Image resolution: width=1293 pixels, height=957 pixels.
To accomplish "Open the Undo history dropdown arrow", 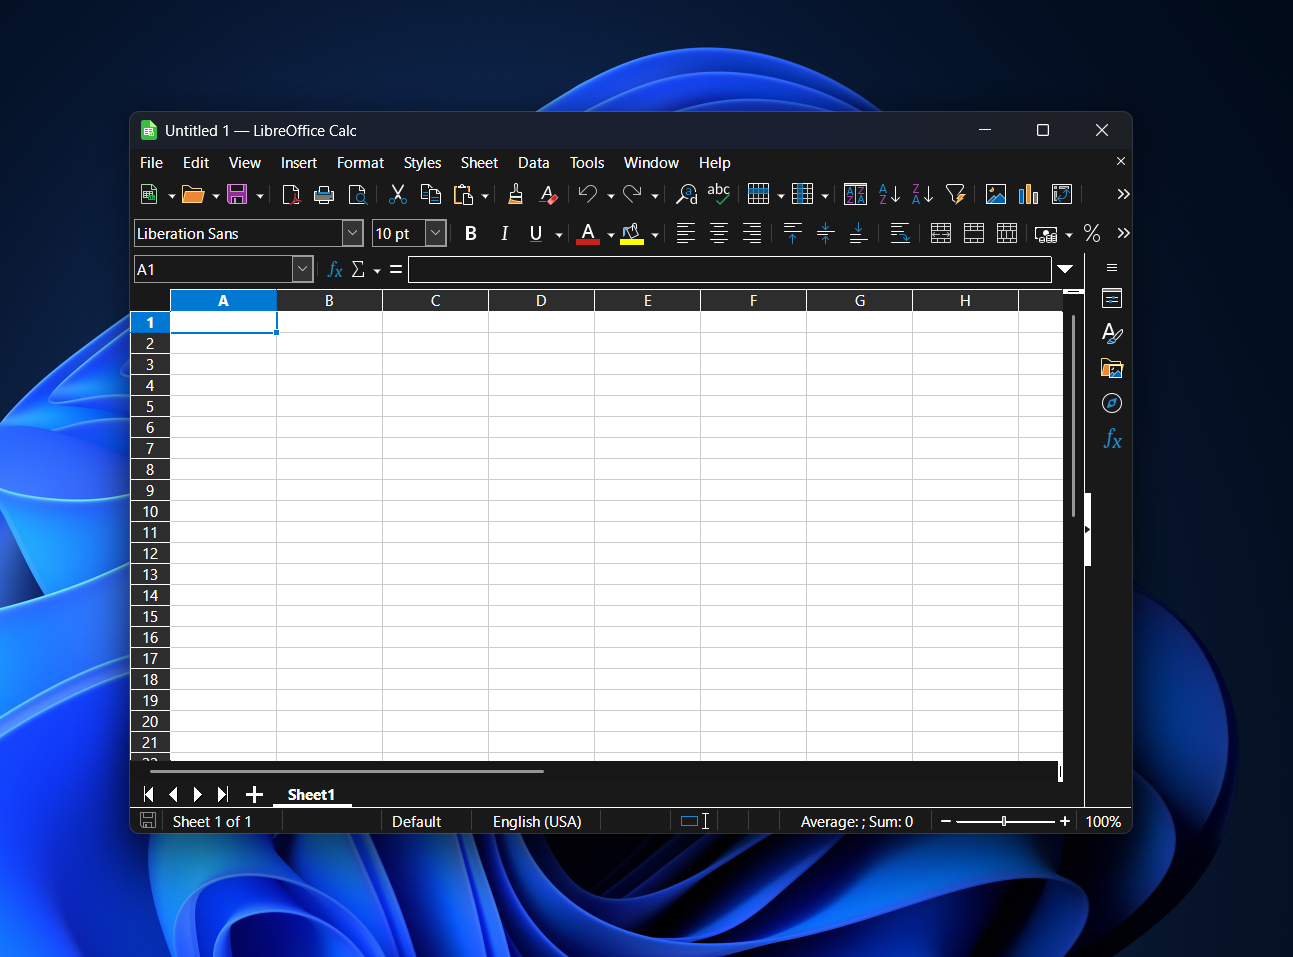I will [x=611, y=195].
